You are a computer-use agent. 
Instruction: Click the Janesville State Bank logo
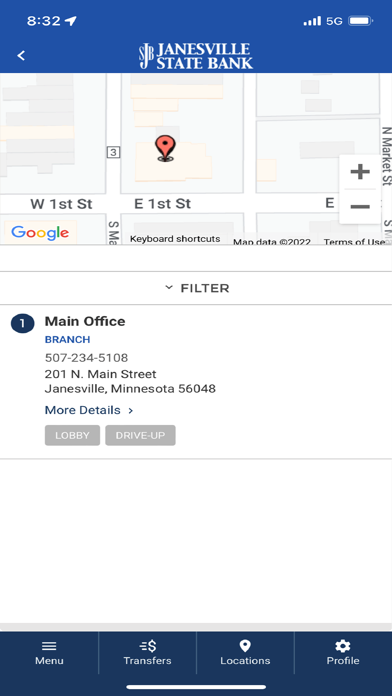click(196, 56)
